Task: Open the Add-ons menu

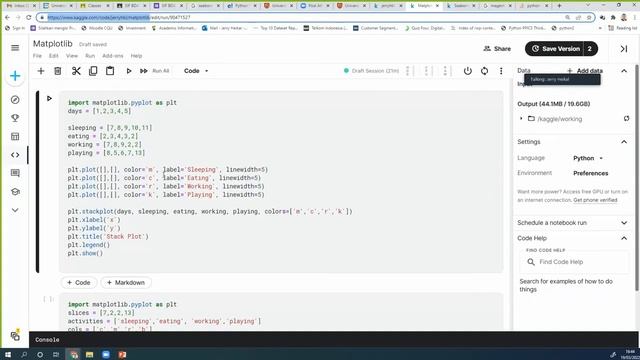Action: [113, 56]
